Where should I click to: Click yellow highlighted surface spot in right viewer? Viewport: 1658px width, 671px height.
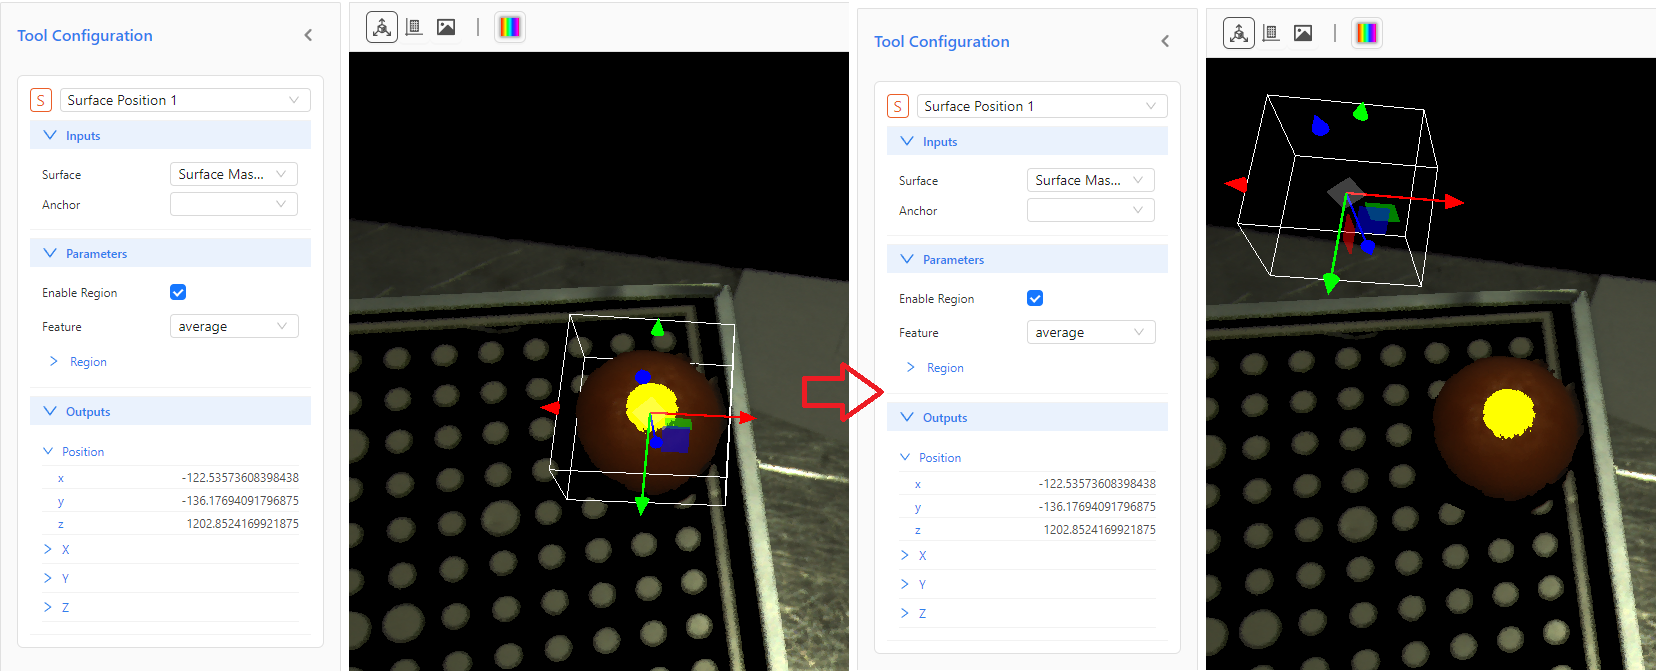point(1508,414)
